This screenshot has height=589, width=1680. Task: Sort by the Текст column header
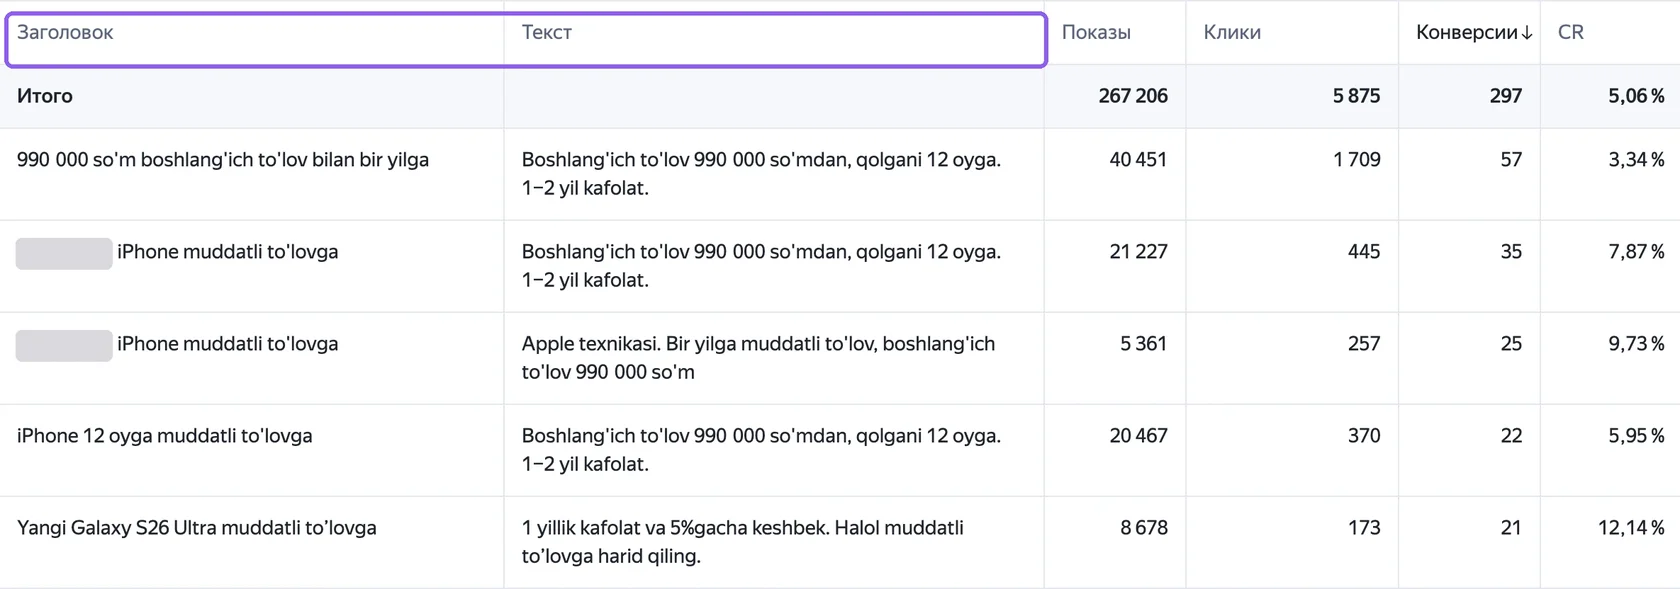547,32
